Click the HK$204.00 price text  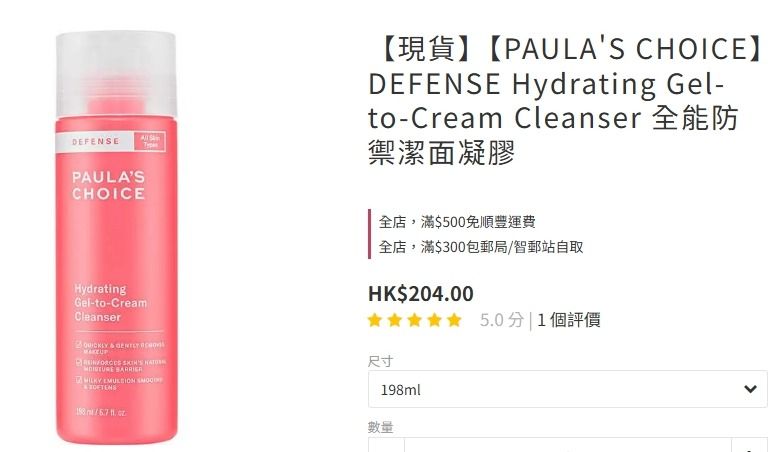(x=421, y=293)
